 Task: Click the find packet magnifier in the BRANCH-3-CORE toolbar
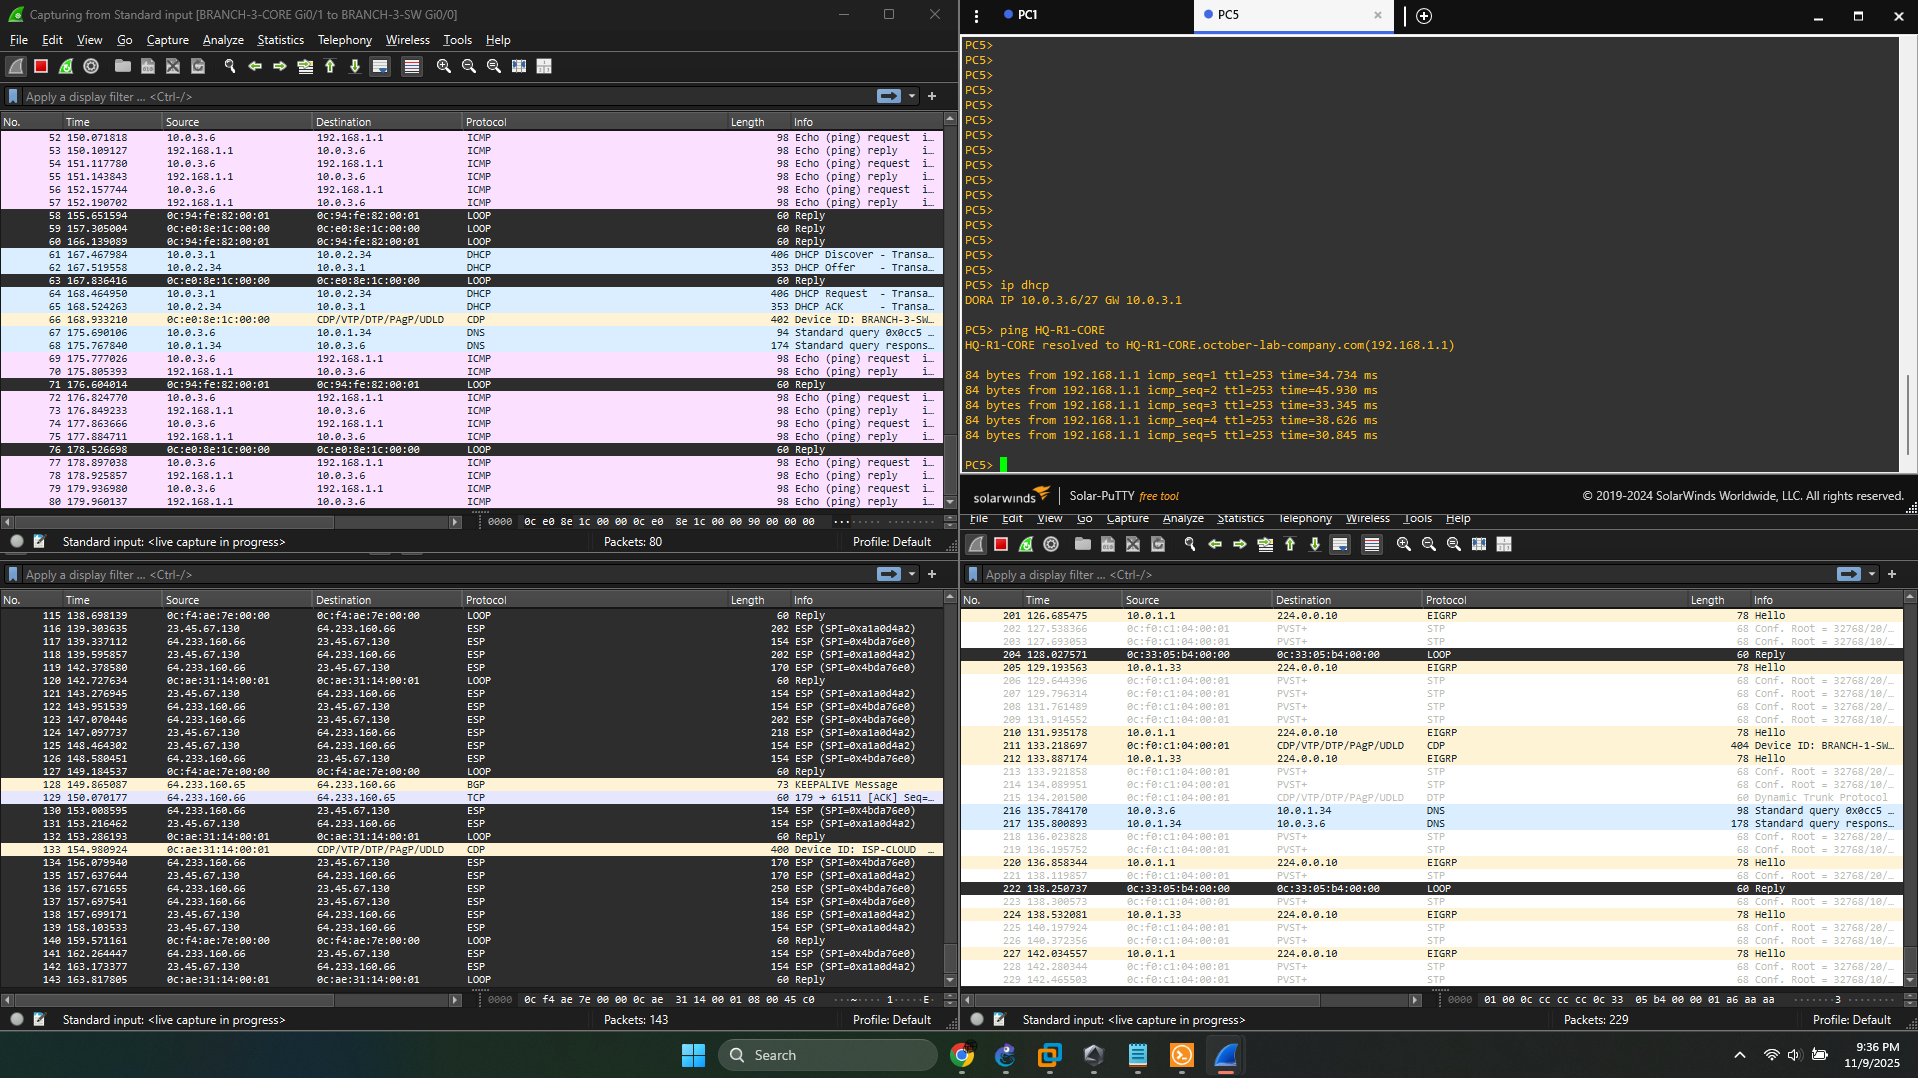229,66
